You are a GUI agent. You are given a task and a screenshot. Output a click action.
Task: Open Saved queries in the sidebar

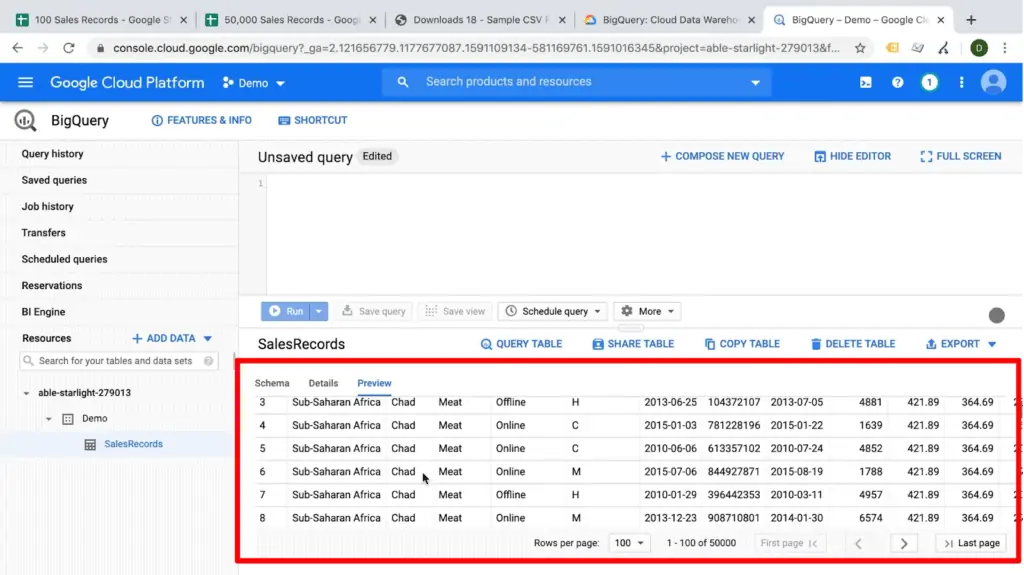54,180
